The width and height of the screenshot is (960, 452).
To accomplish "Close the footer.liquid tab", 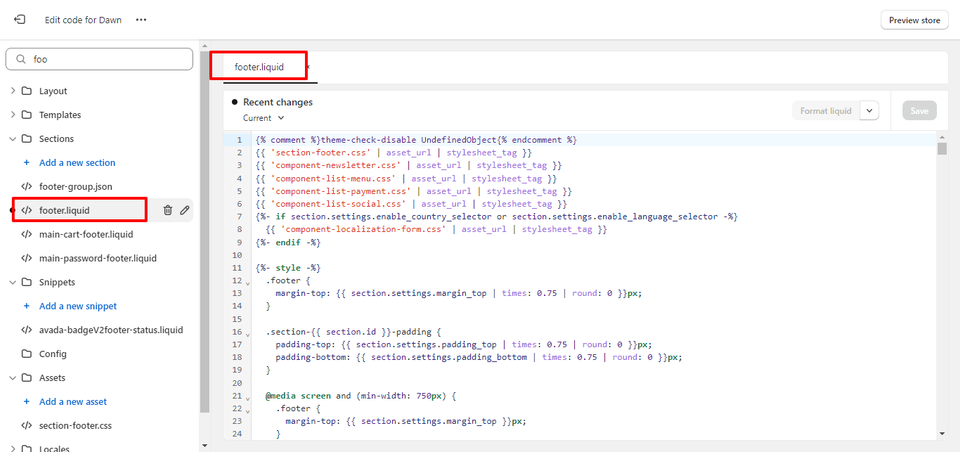I will 308,66.
